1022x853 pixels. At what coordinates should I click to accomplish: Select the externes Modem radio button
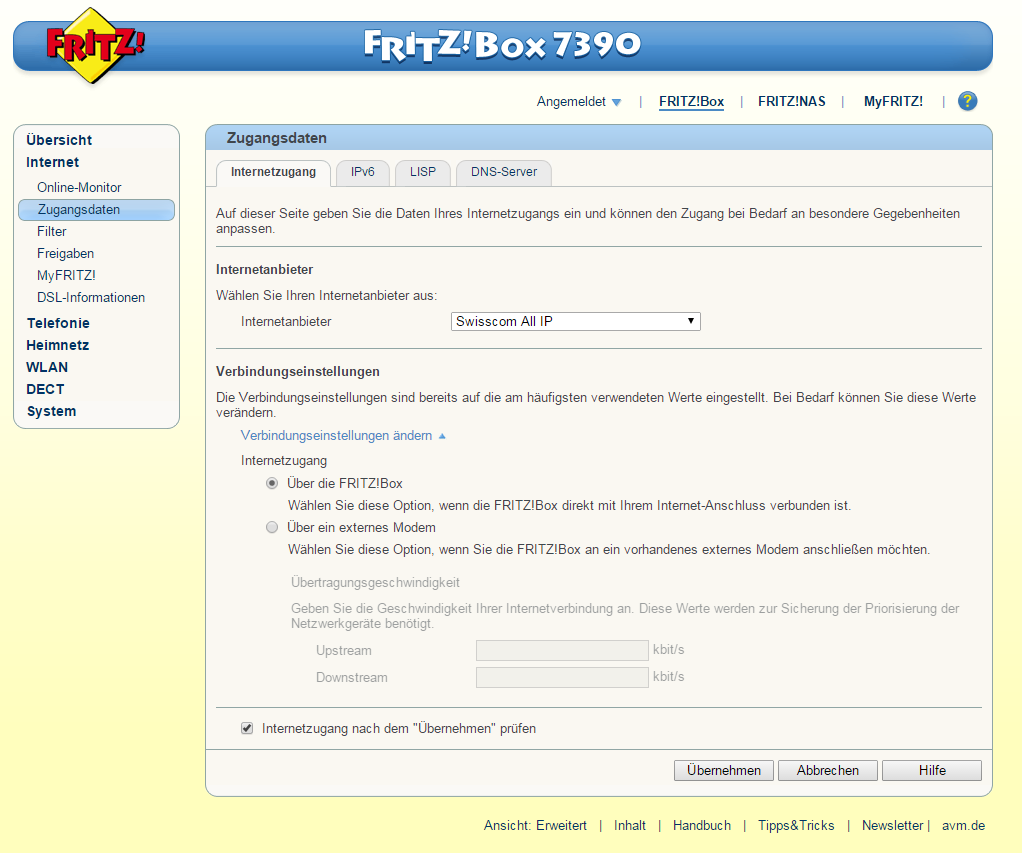(272, 527)
